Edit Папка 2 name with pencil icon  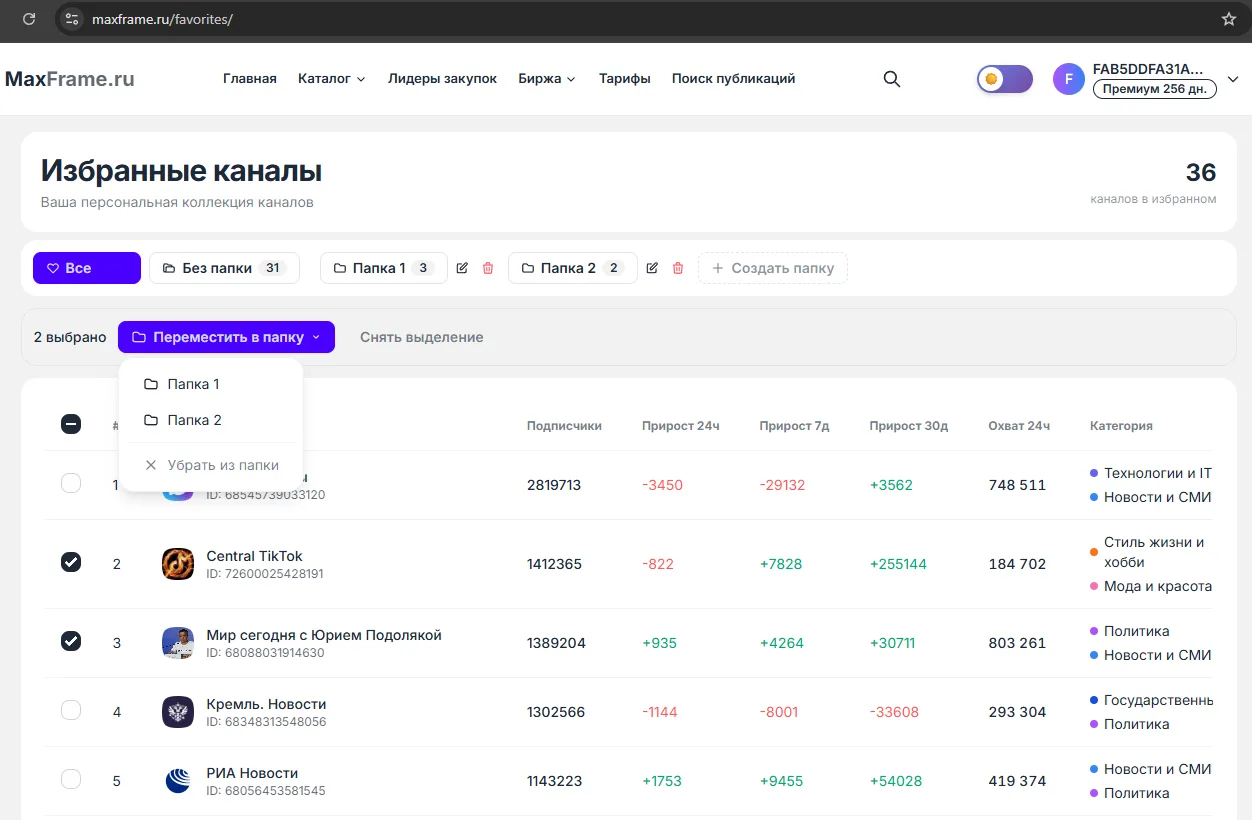[x=652, y=268]
